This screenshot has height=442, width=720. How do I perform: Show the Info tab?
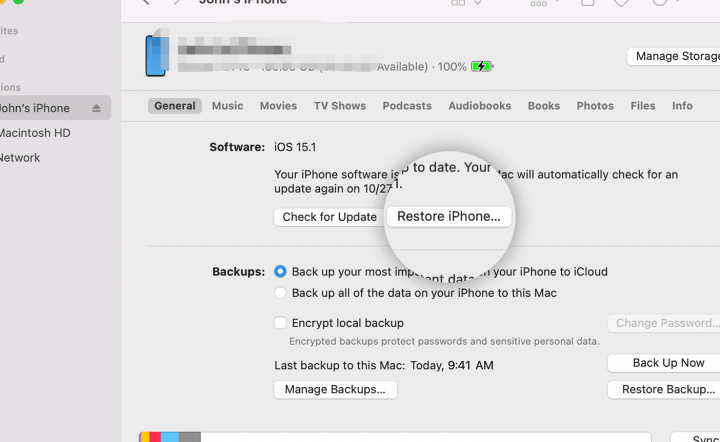click(x=682, y=106)
